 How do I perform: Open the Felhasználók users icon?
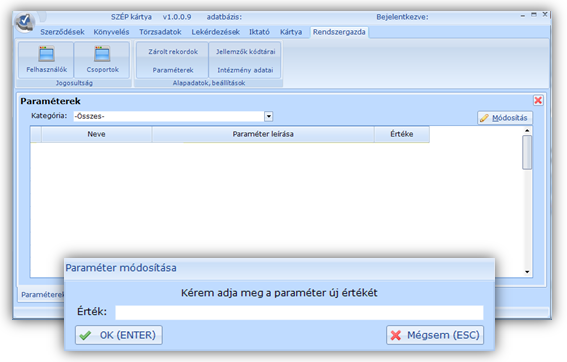tap(46, 60)
